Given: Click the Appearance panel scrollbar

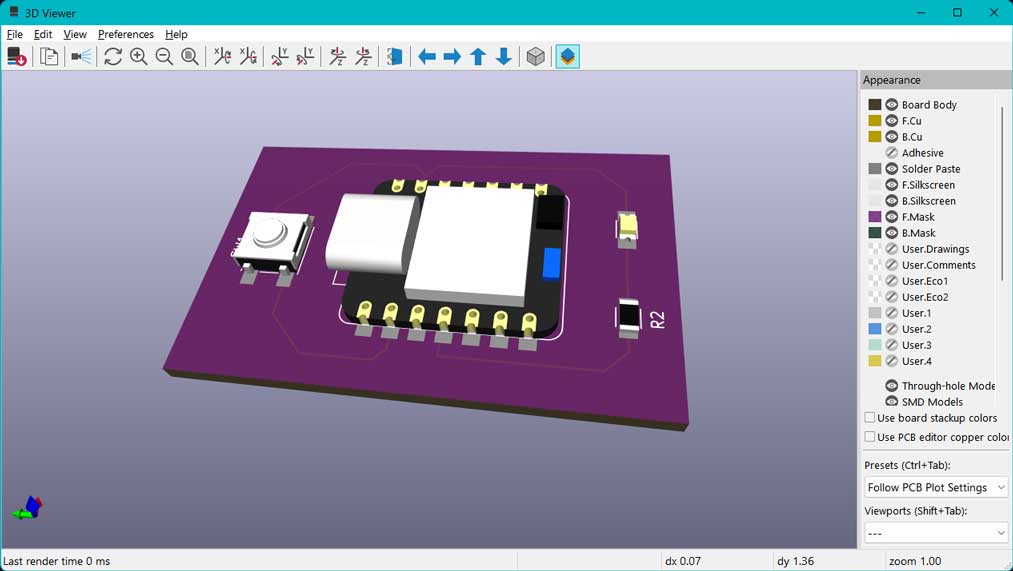Looking at the screenshot, I should coord(1003,194).
